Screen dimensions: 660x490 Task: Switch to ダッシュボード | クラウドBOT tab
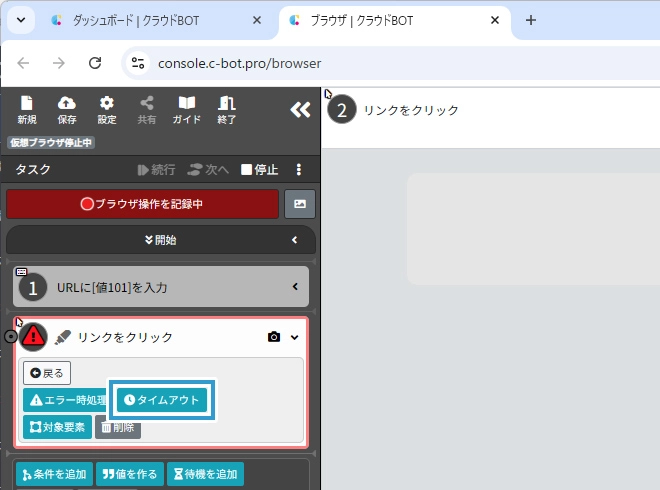tap(155, 20)
